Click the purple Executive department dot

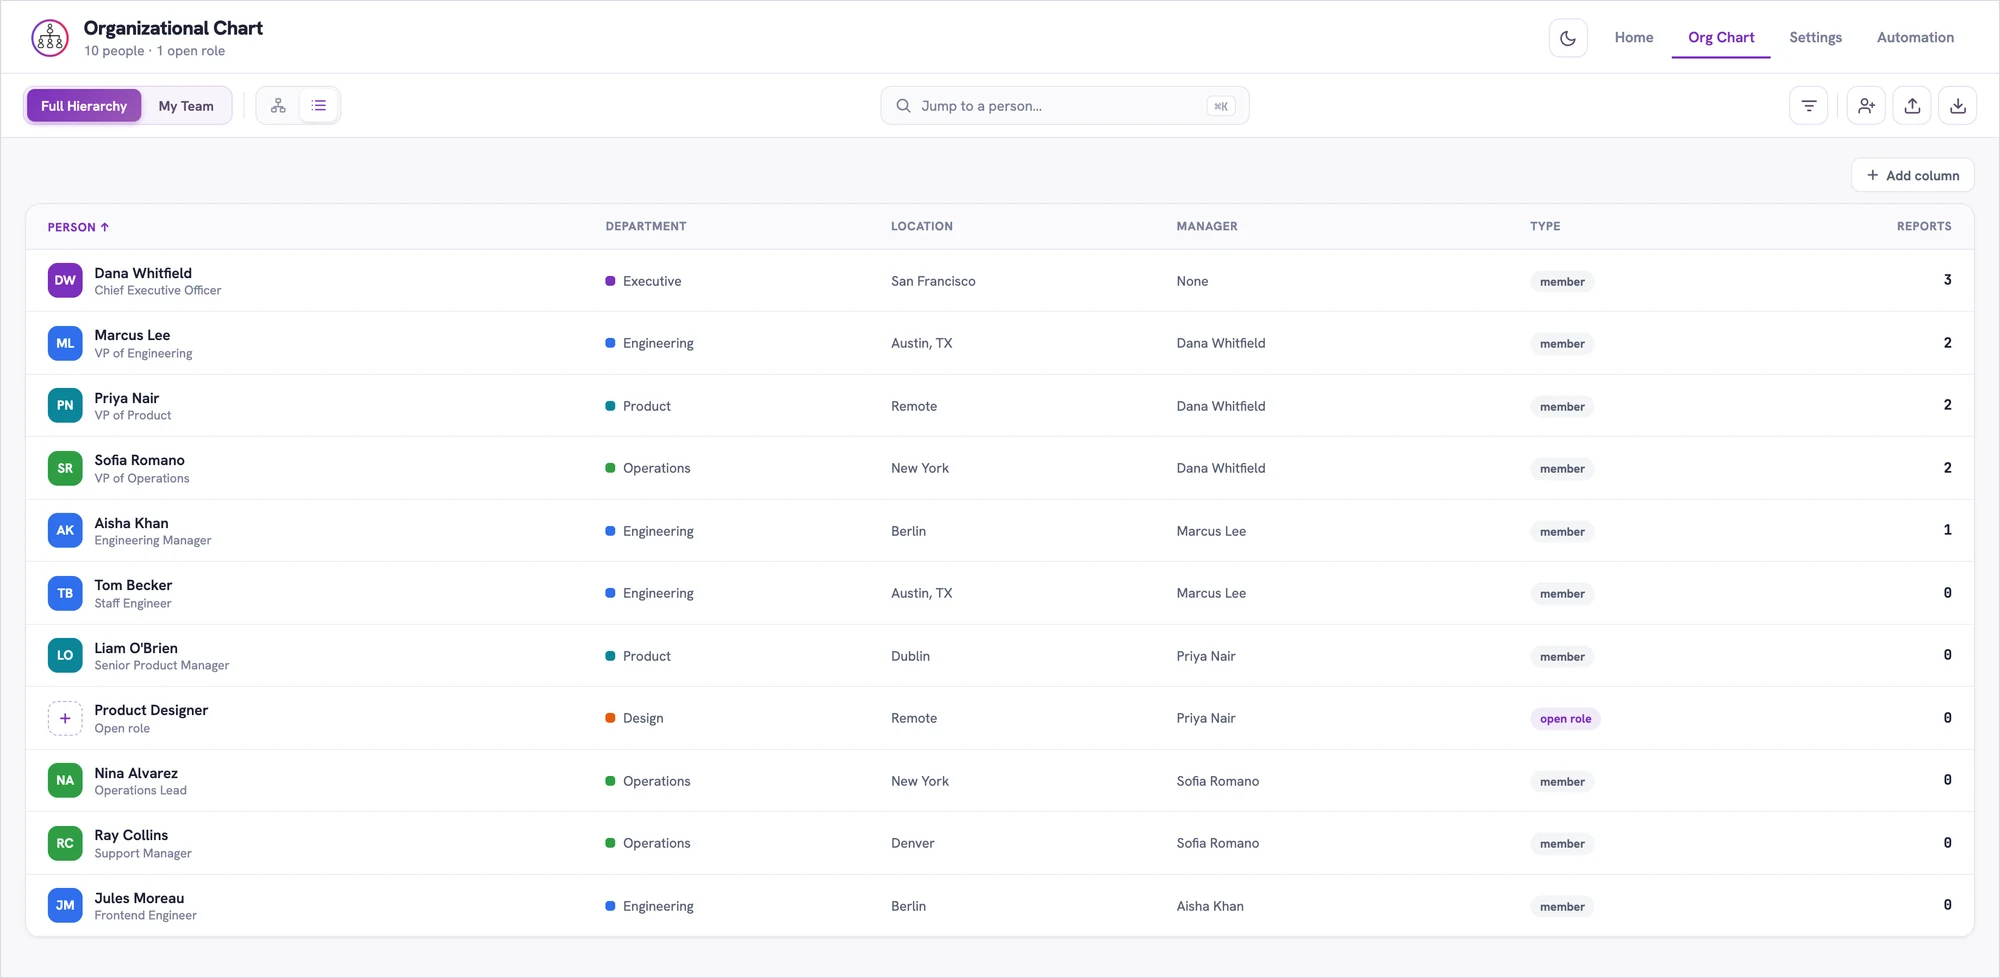(x=610, y=281)
